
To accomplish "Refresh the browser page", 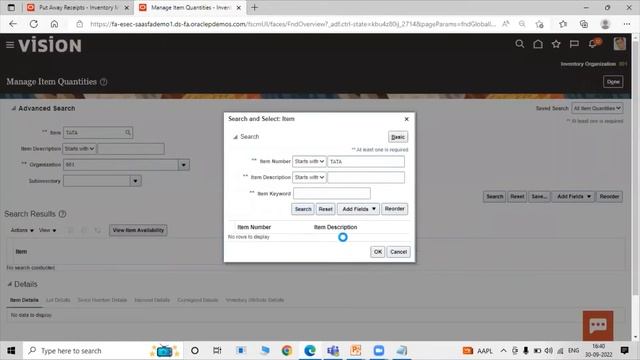I will click(x=34, y=24).
